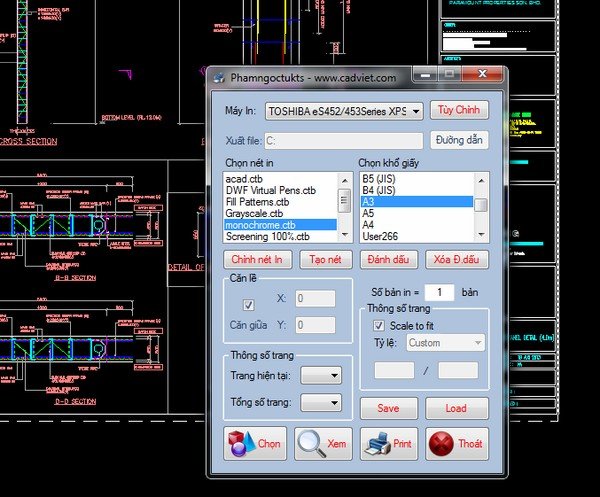The height and width of the screenshot is (497, 600).
Task: Select A4 paper size
Action: click(417, 225)
